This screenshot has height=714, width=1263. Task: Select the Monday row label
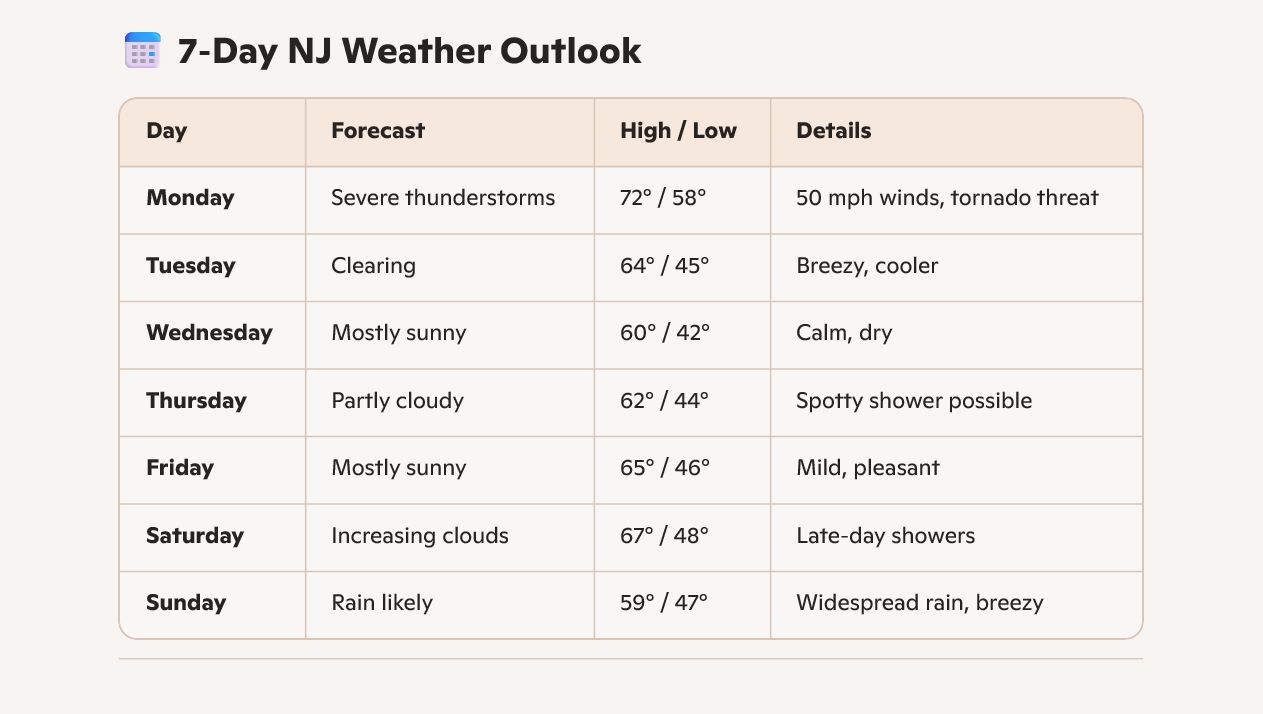click(190, 198)
